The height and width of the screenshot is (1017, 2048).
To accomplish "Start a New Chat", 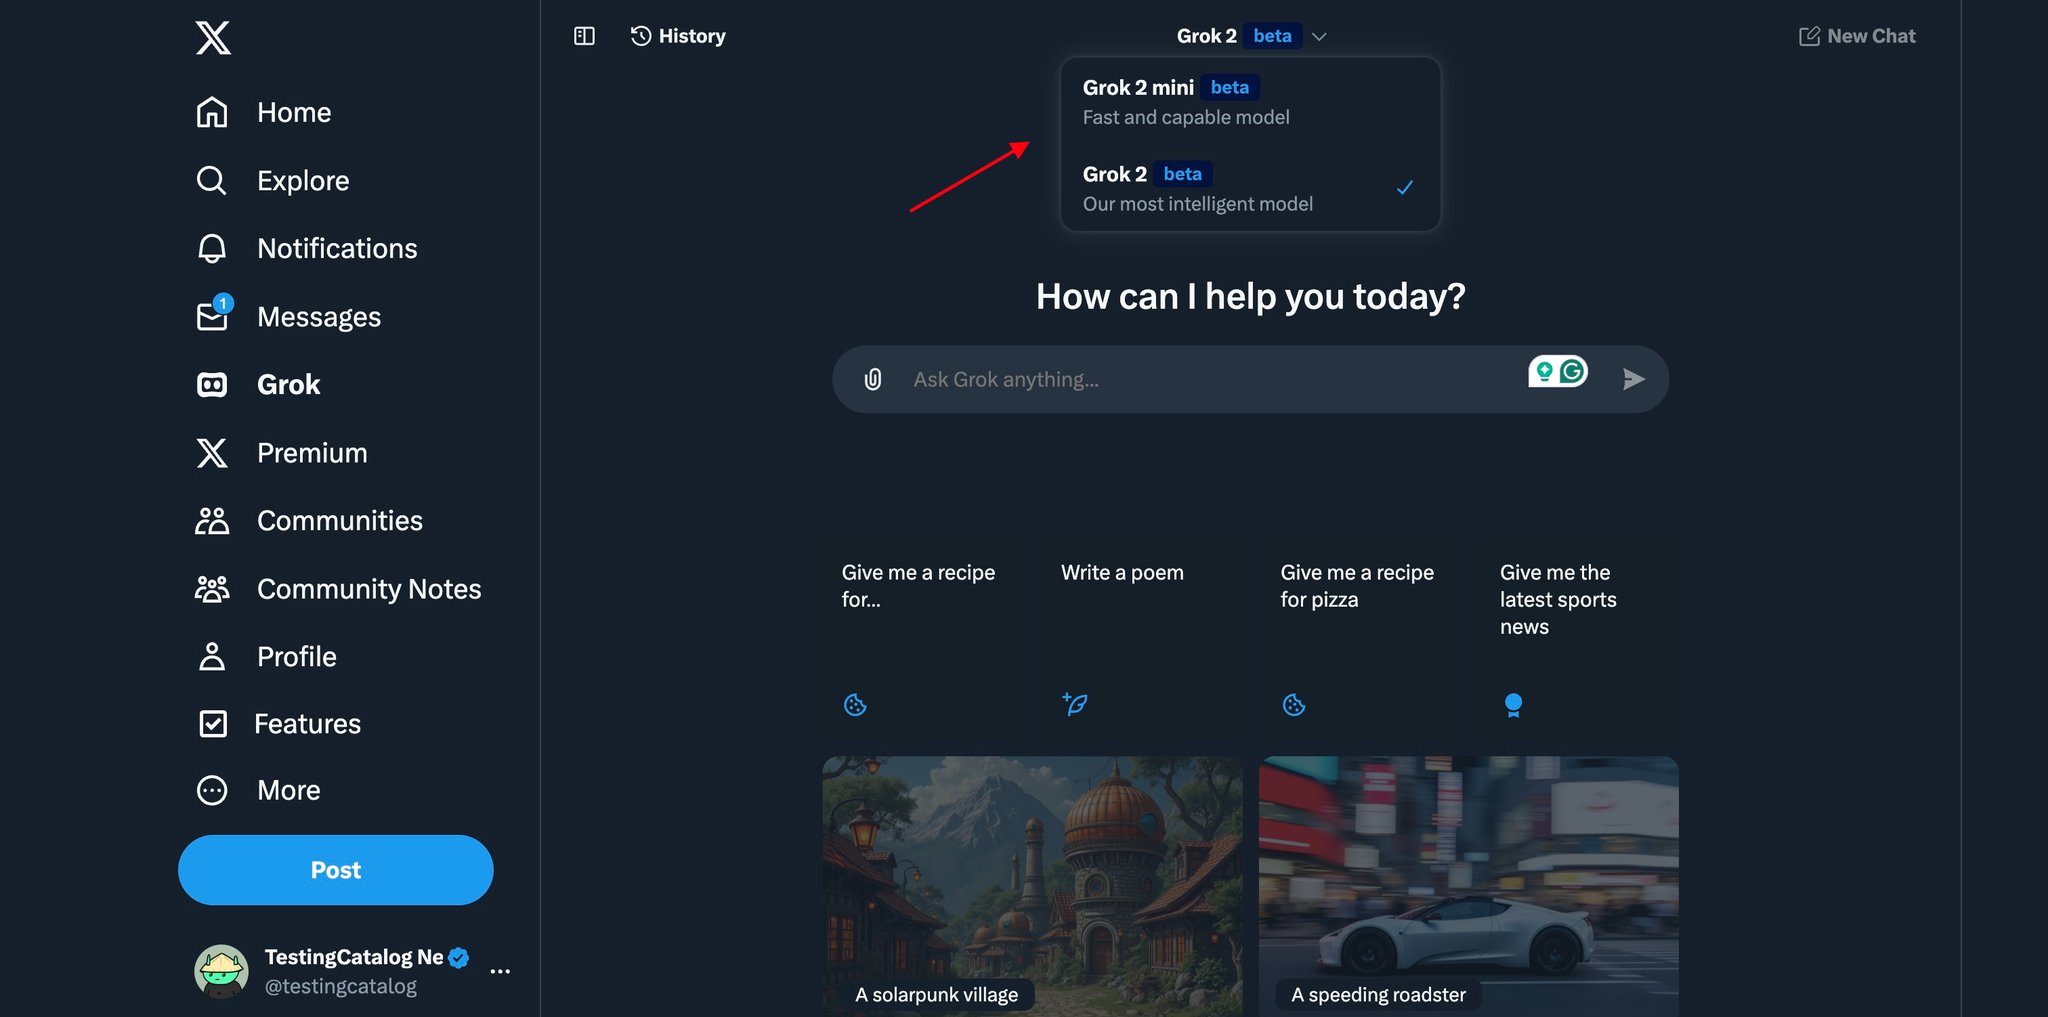I will [x=1857, y=36].
